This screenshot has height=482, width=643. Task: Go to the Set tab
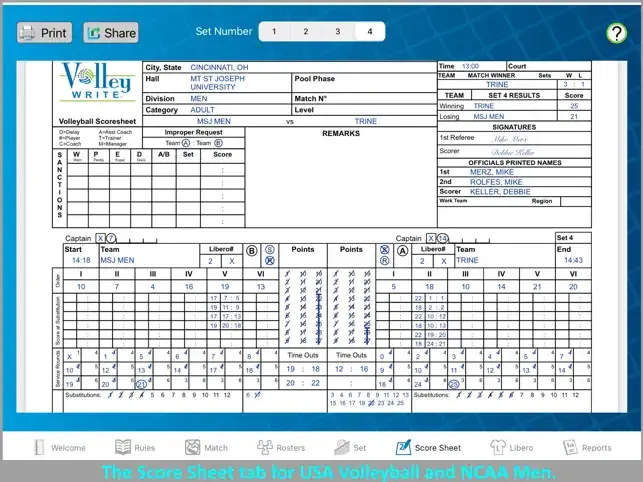350,448
